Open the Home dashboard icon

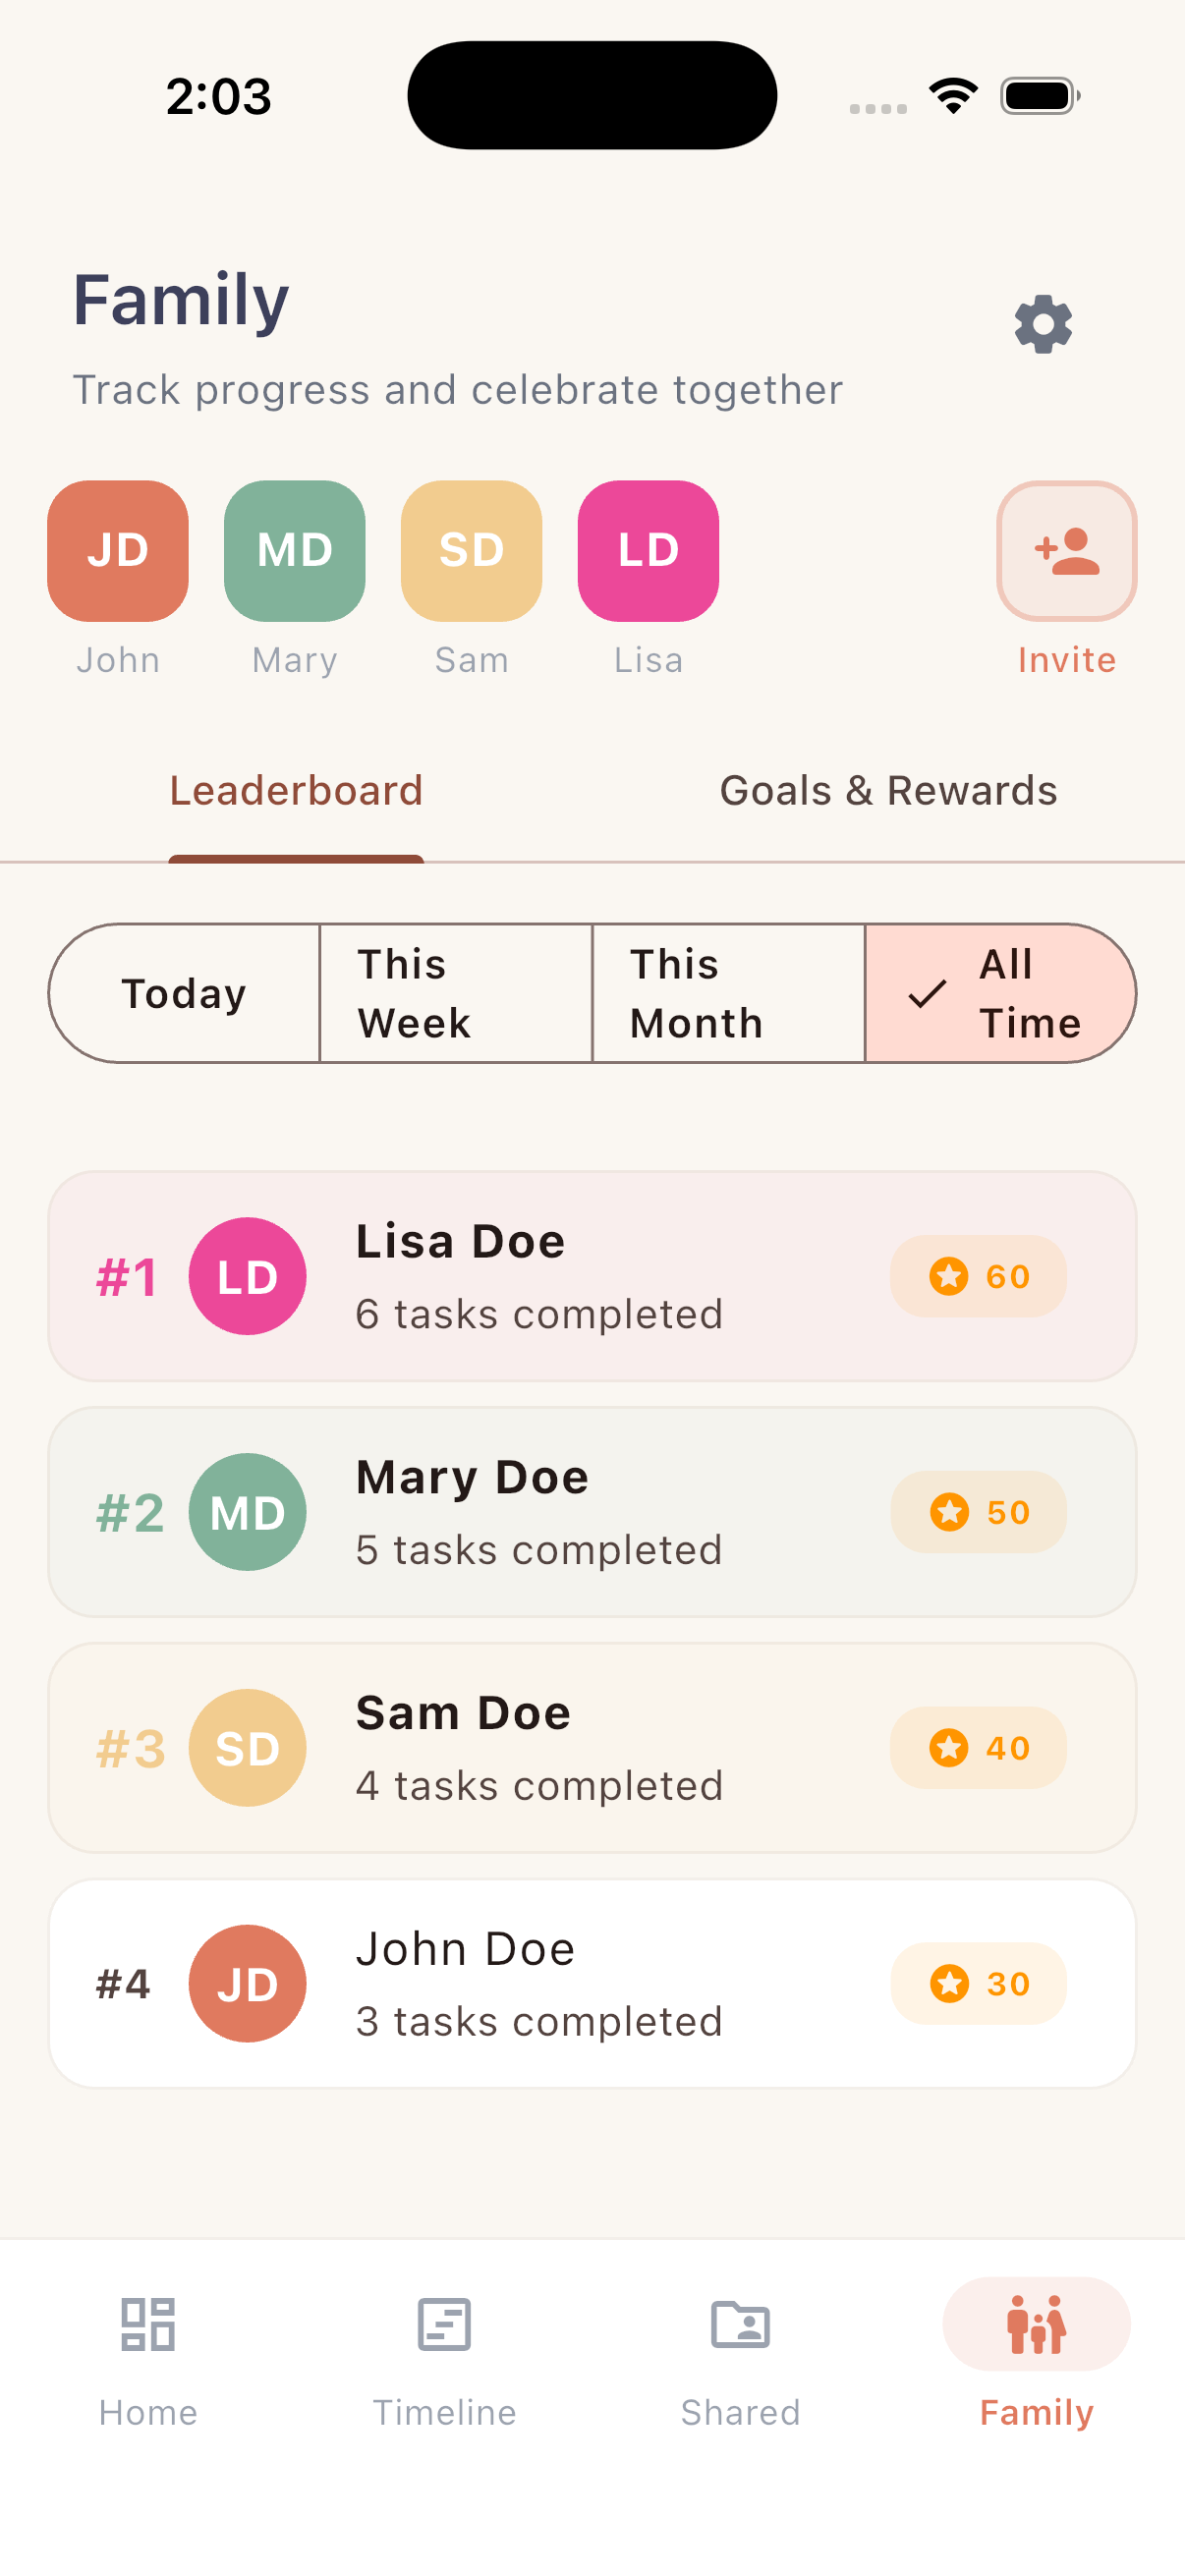[x=148, y=2324]
